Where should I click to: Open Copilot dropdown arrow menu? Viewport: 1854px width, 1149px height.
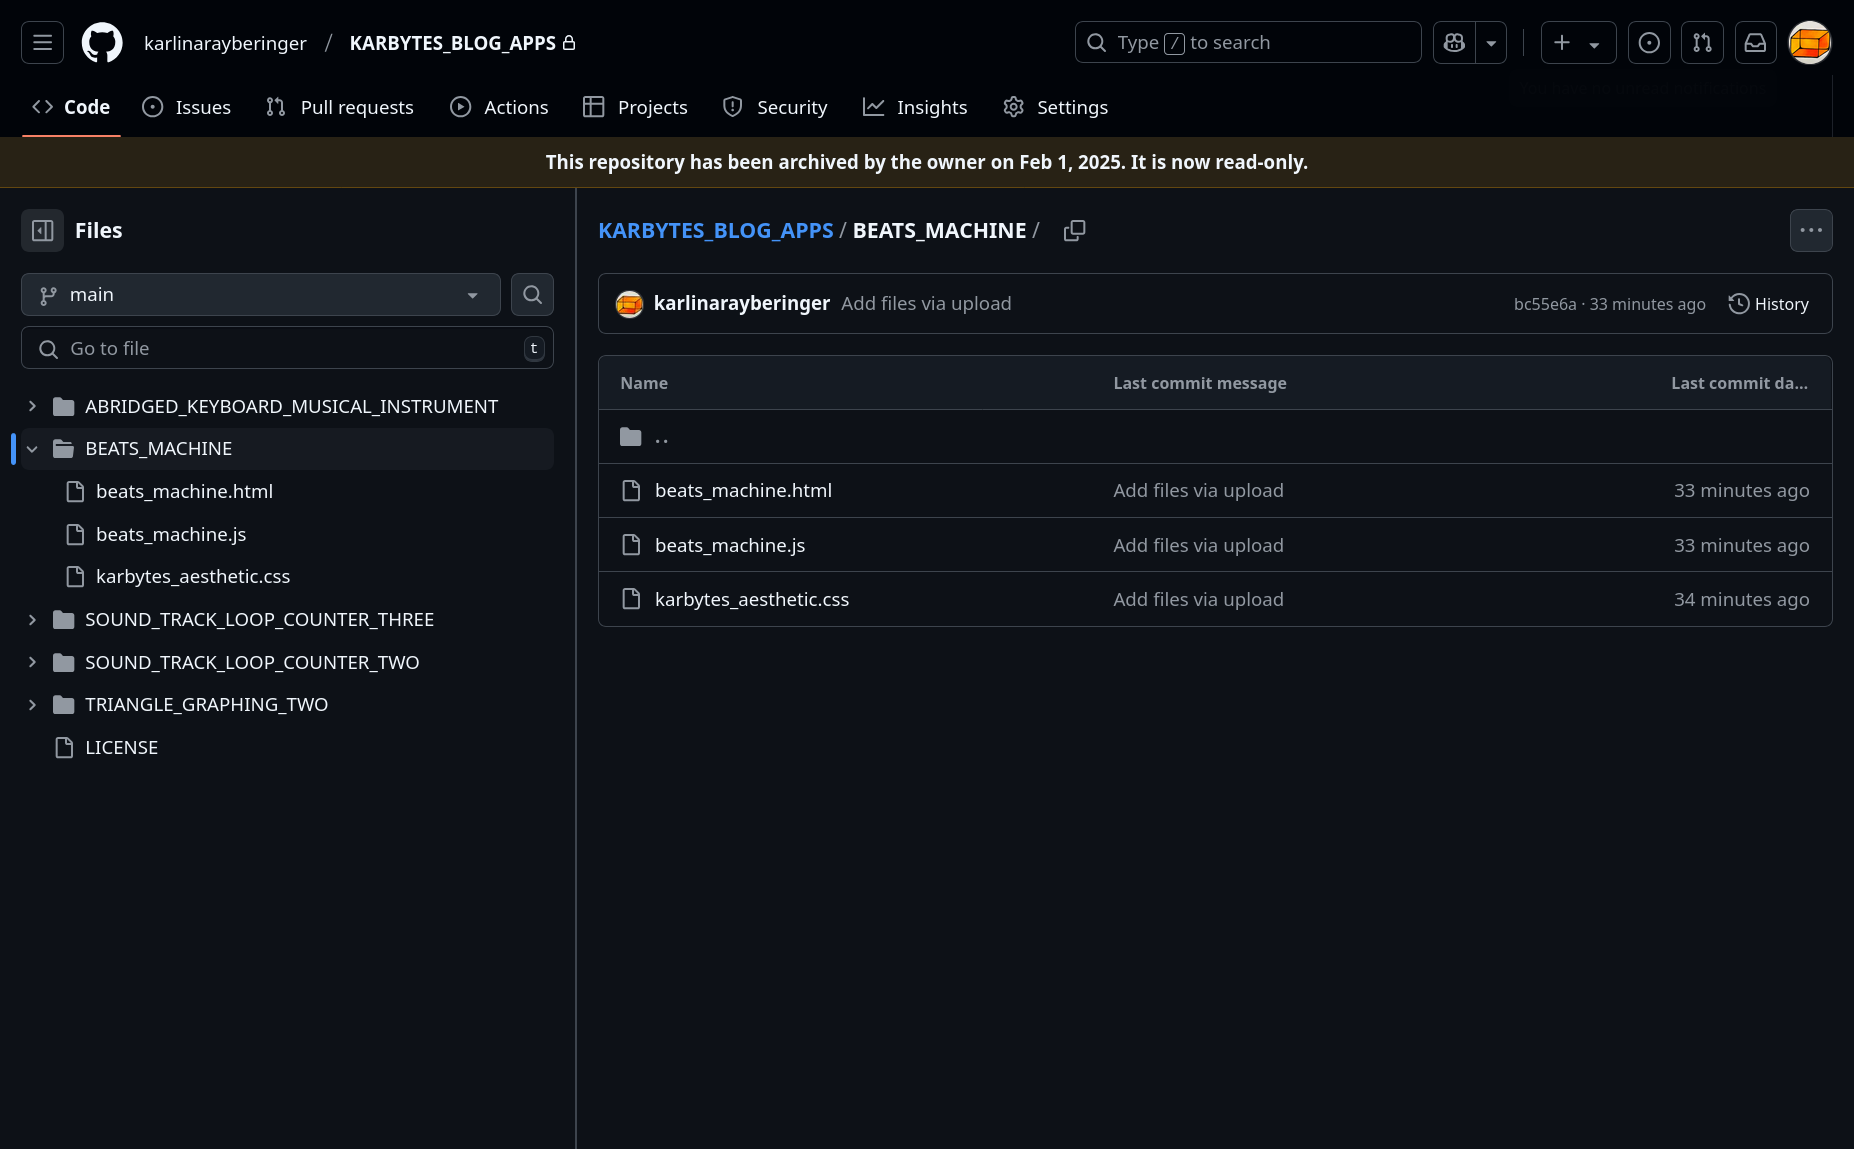coord(1491,42)
